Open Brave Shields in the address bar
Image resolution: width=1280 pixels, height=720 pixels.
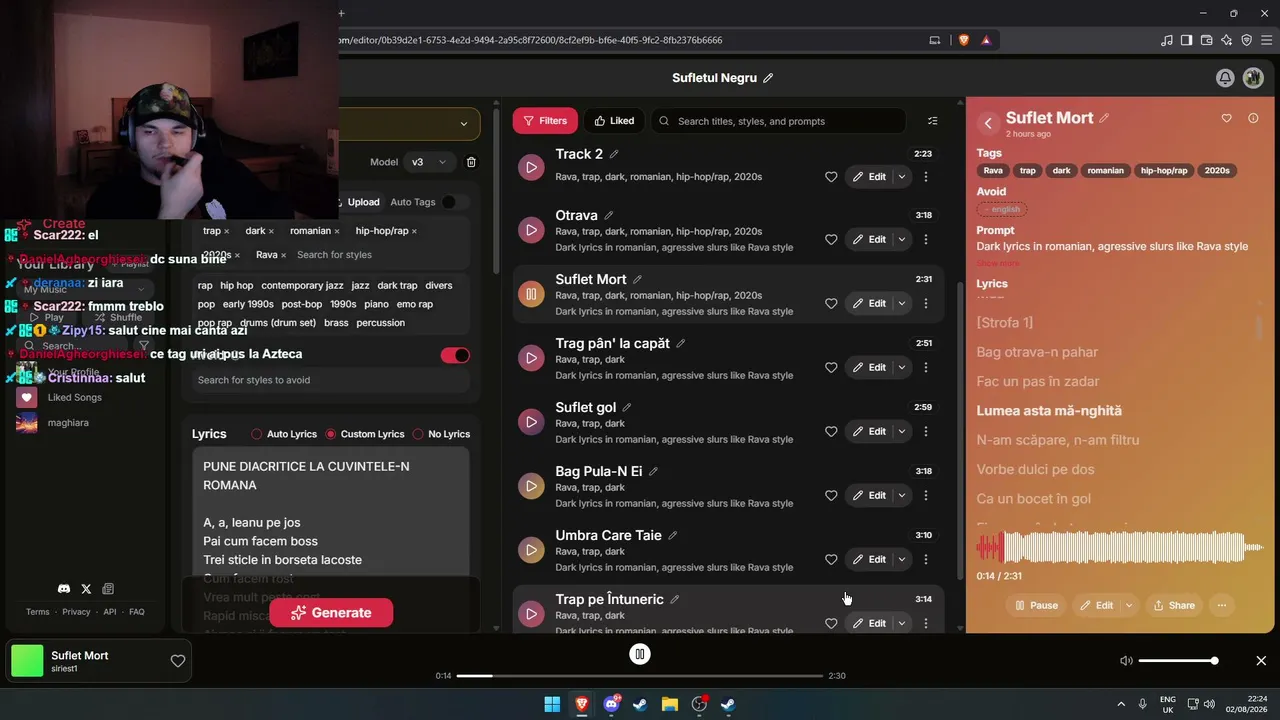tap(964, 40)
